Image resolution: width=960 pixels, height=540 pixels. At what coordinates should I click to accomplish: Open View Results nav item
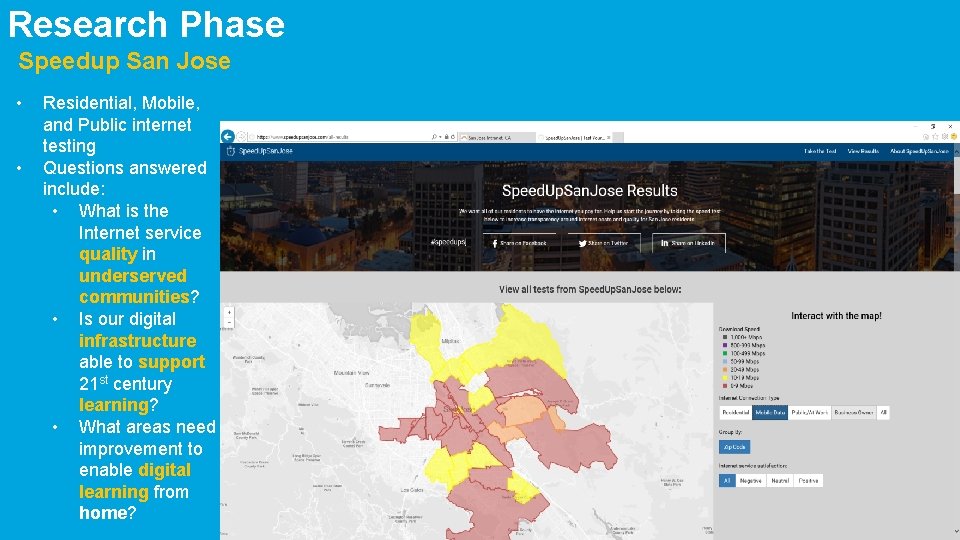pos(863,151)
